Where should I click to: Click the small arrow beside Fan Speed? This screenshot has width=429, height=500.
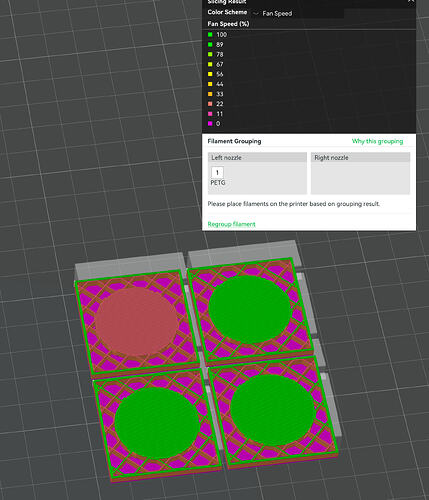(x=256, y=14)
